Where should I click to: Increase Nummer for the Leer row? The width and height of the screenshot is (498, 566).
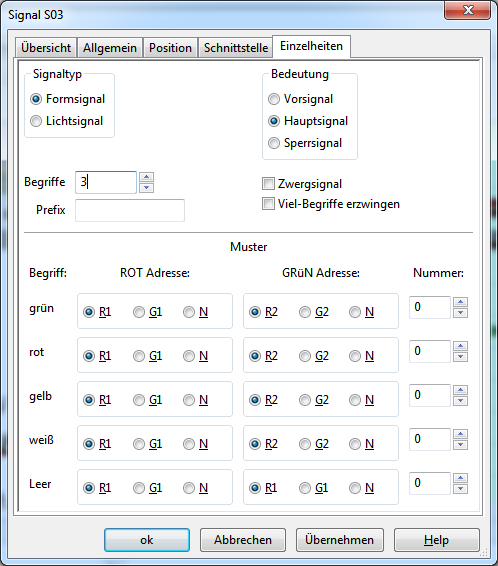(x=460, y=478)
